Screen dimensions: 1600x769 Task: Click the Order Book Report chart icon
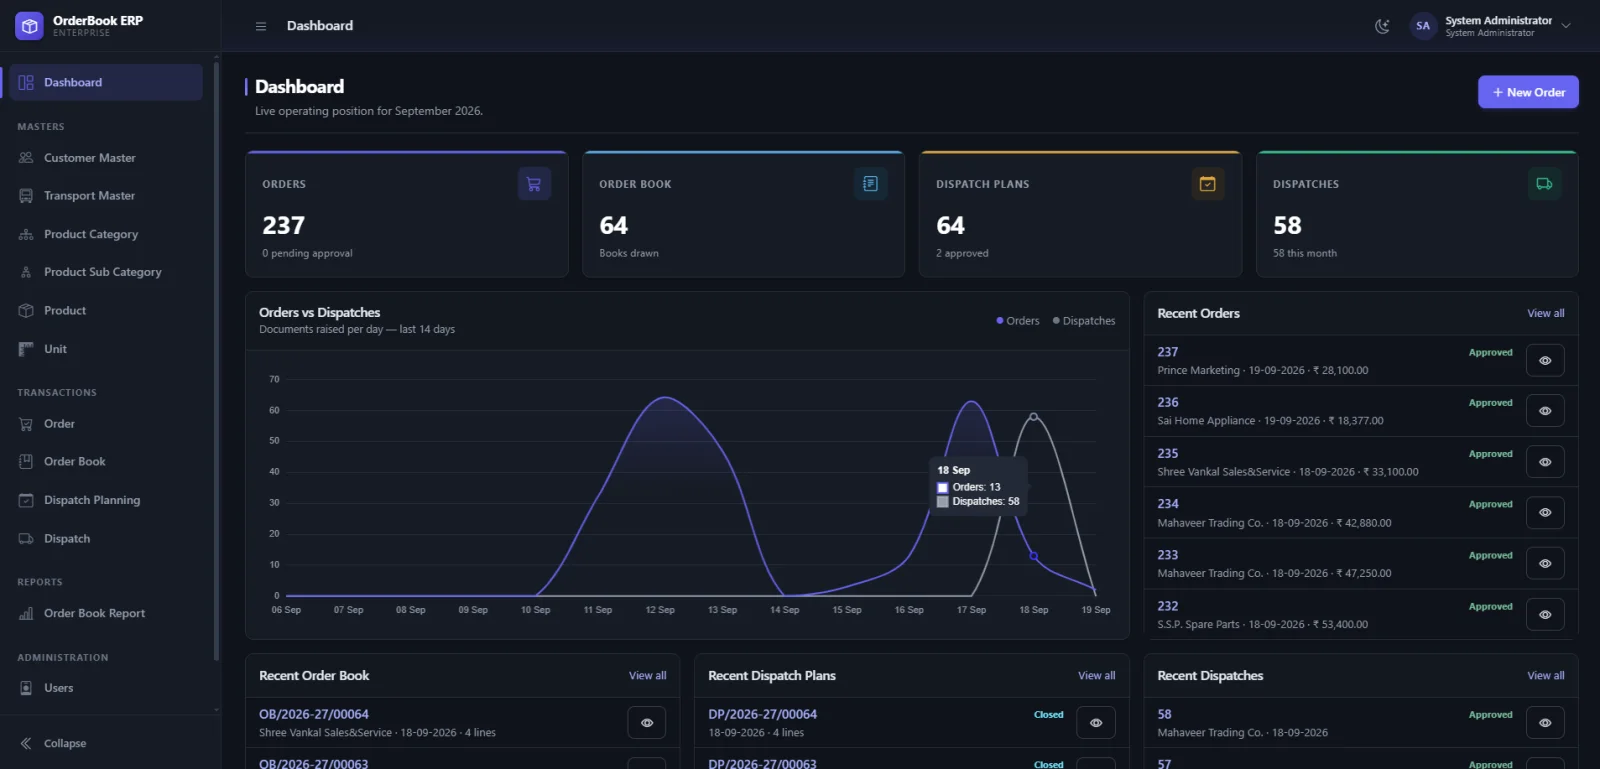tap(26, 614)
